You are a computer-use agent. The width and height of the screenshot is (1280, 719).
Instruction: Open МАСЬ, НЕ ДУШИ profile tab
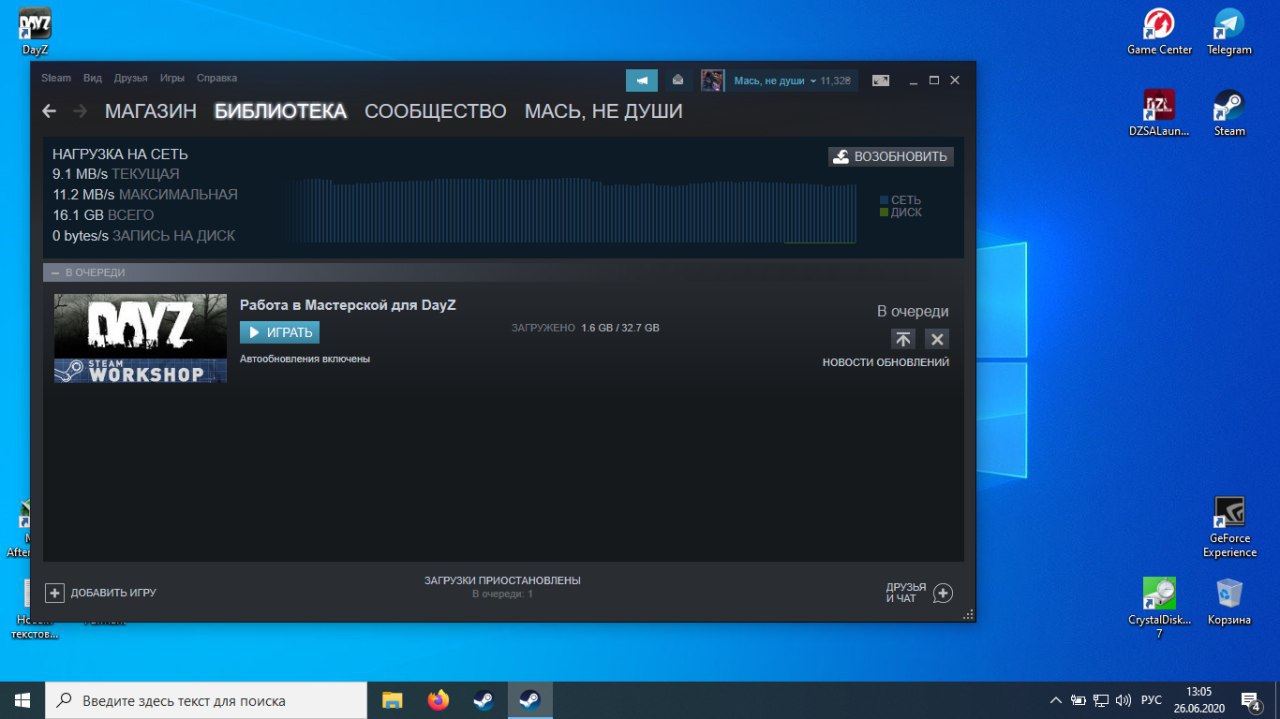[603, 111]
